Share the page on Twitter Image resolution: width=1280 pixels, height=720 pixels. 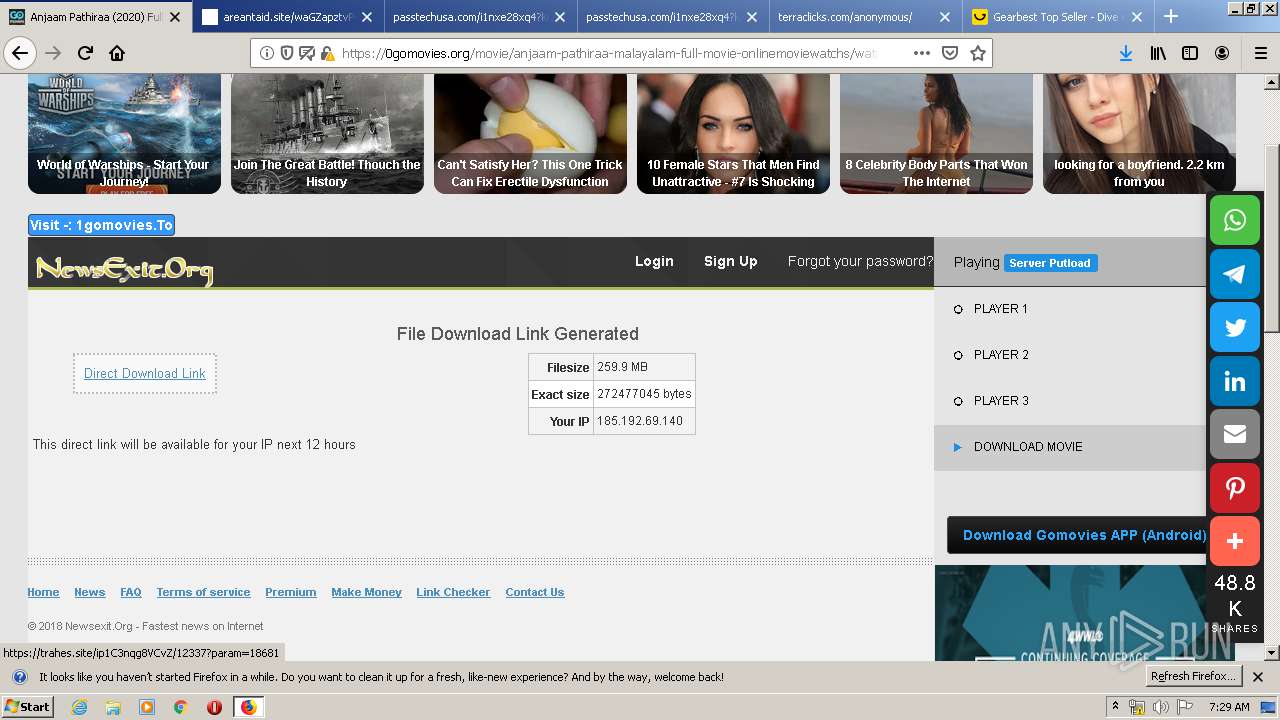coord(1235,327)
